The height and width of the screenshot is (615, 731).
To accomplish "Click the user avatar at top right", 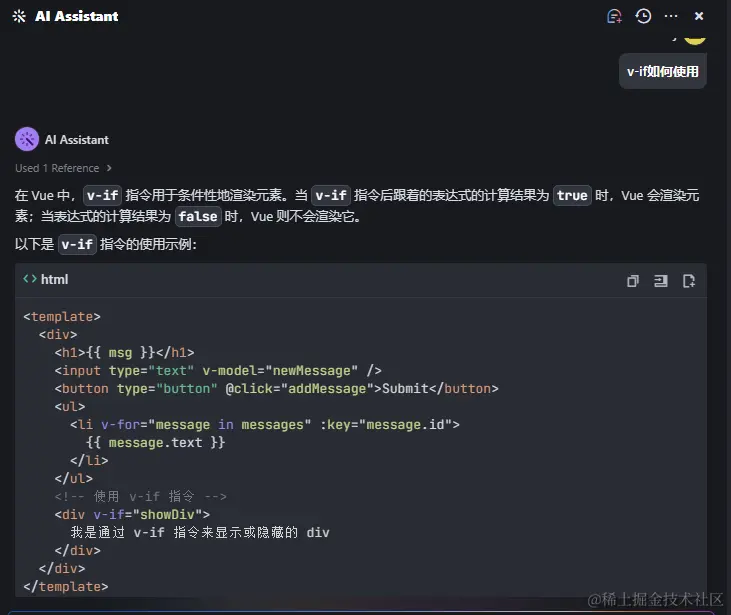I will (x=695, y=40).
